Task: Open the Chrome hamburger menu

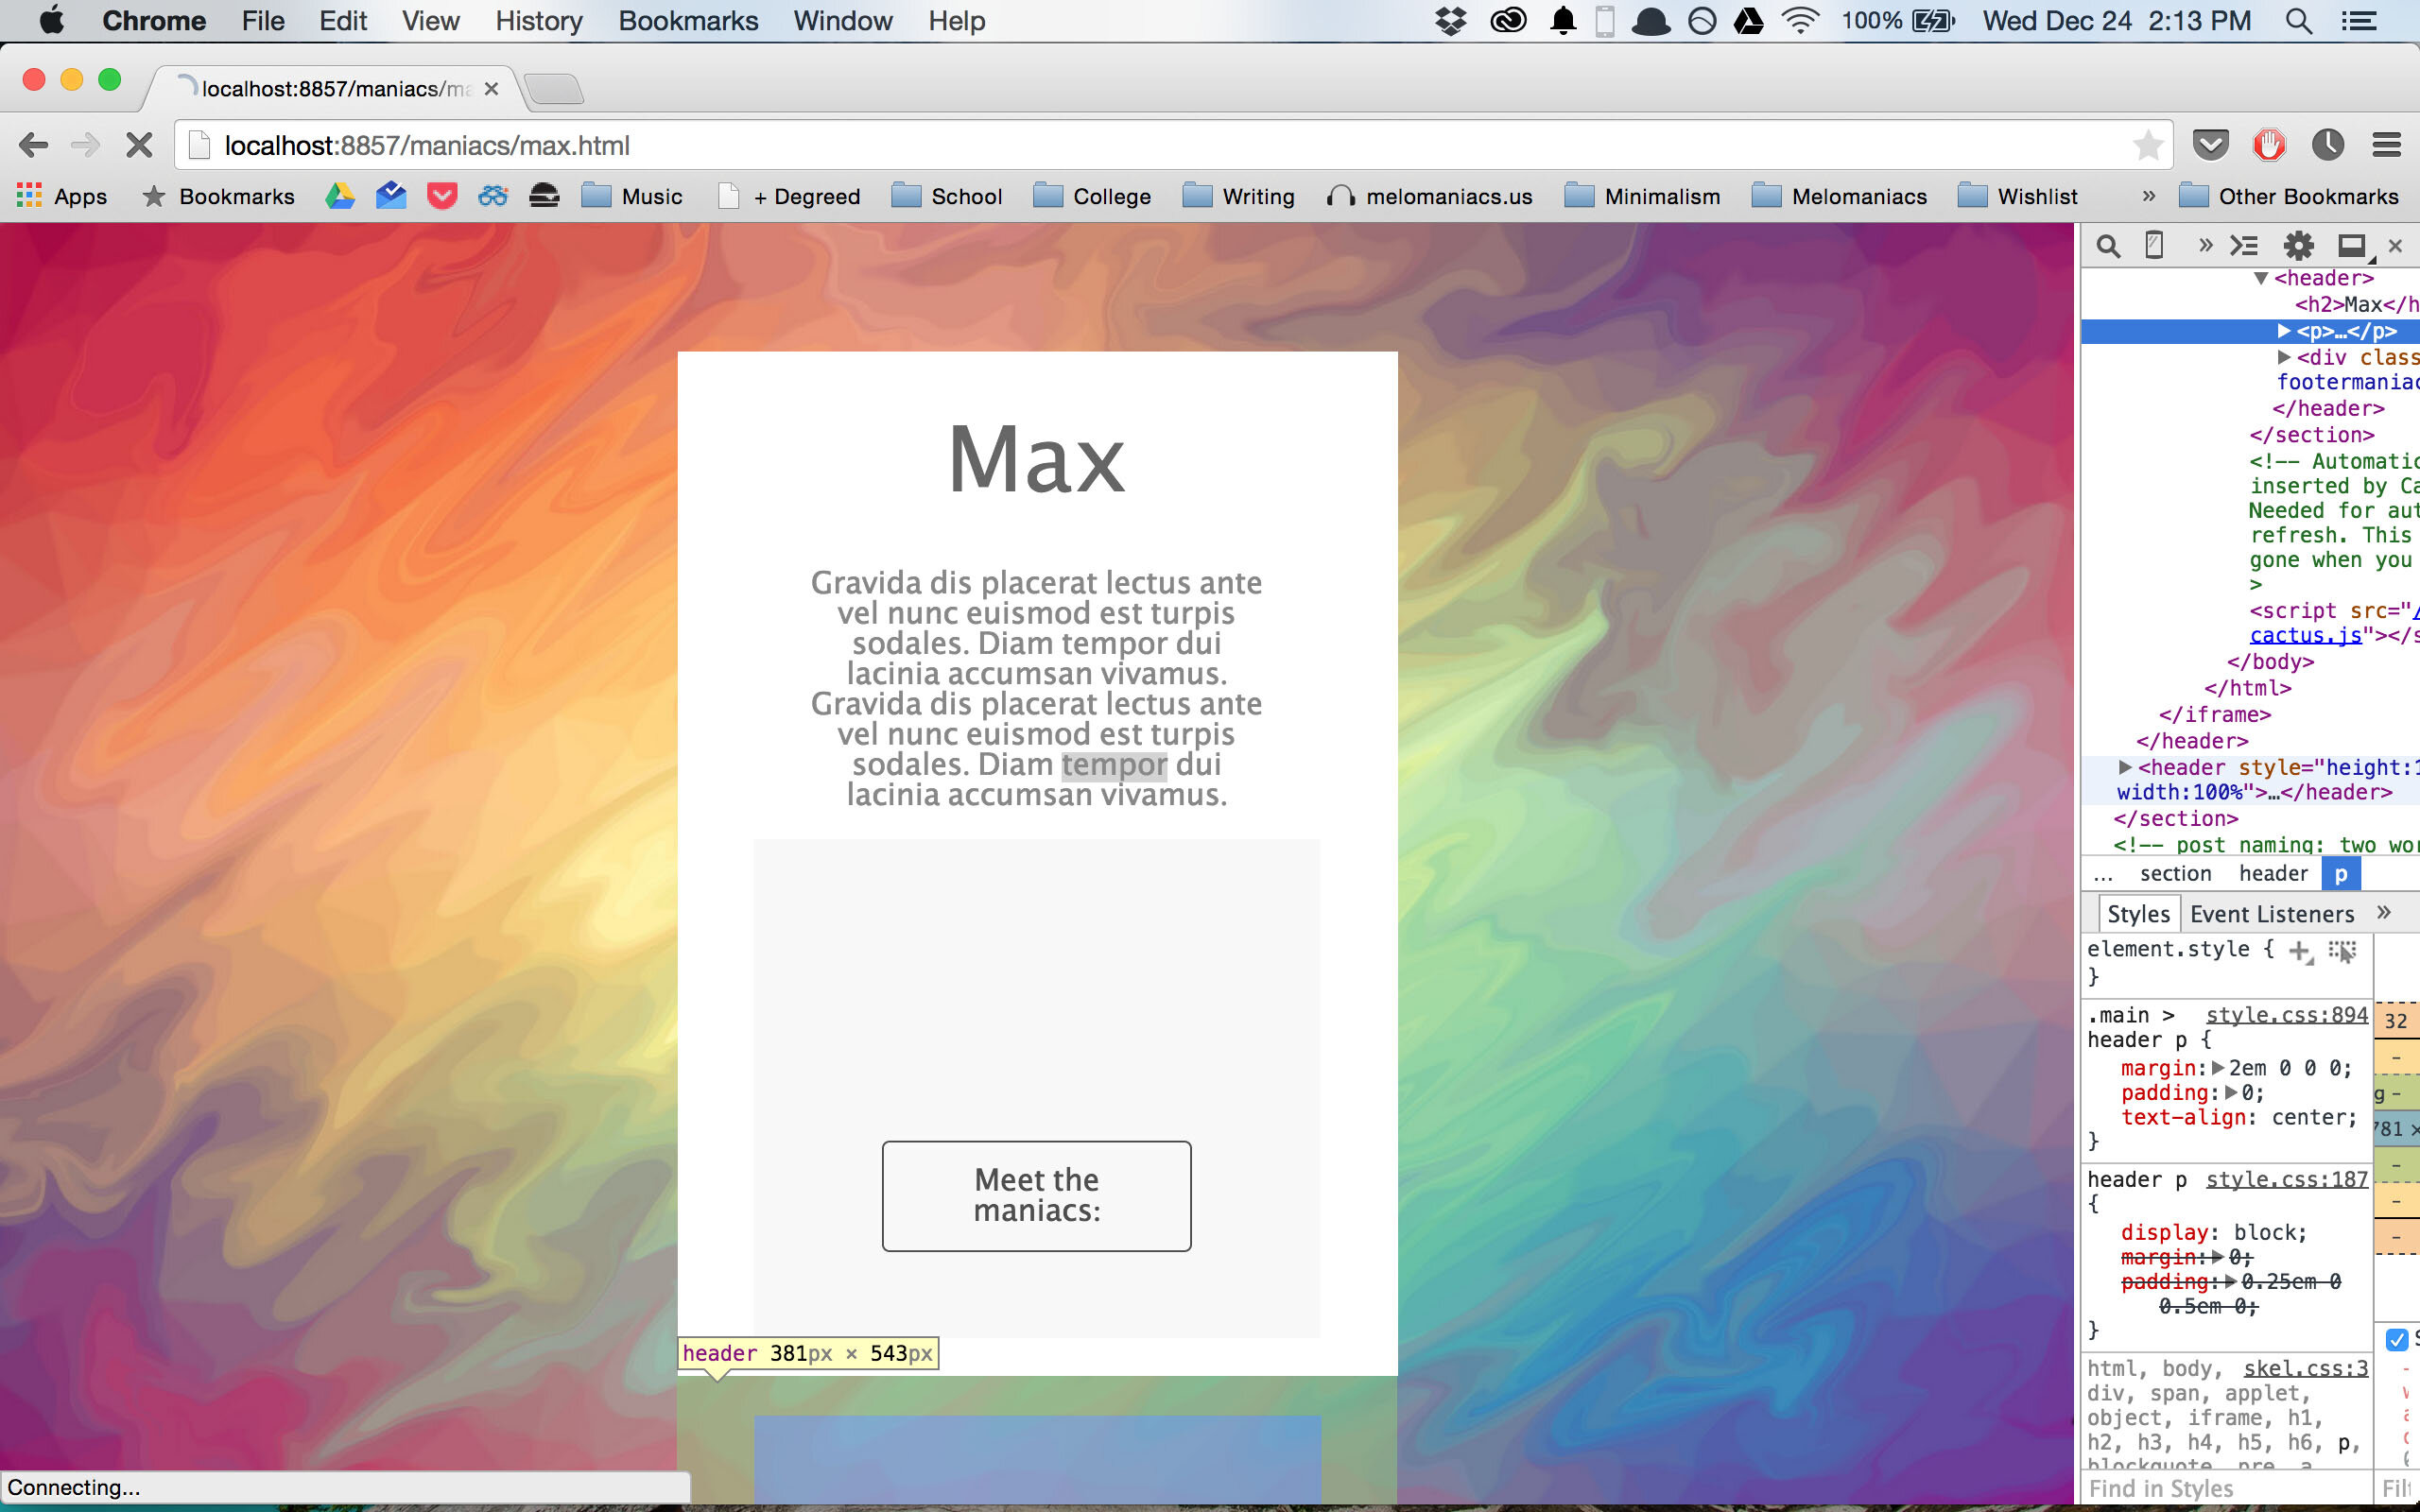Action: tap(2387, 146)
